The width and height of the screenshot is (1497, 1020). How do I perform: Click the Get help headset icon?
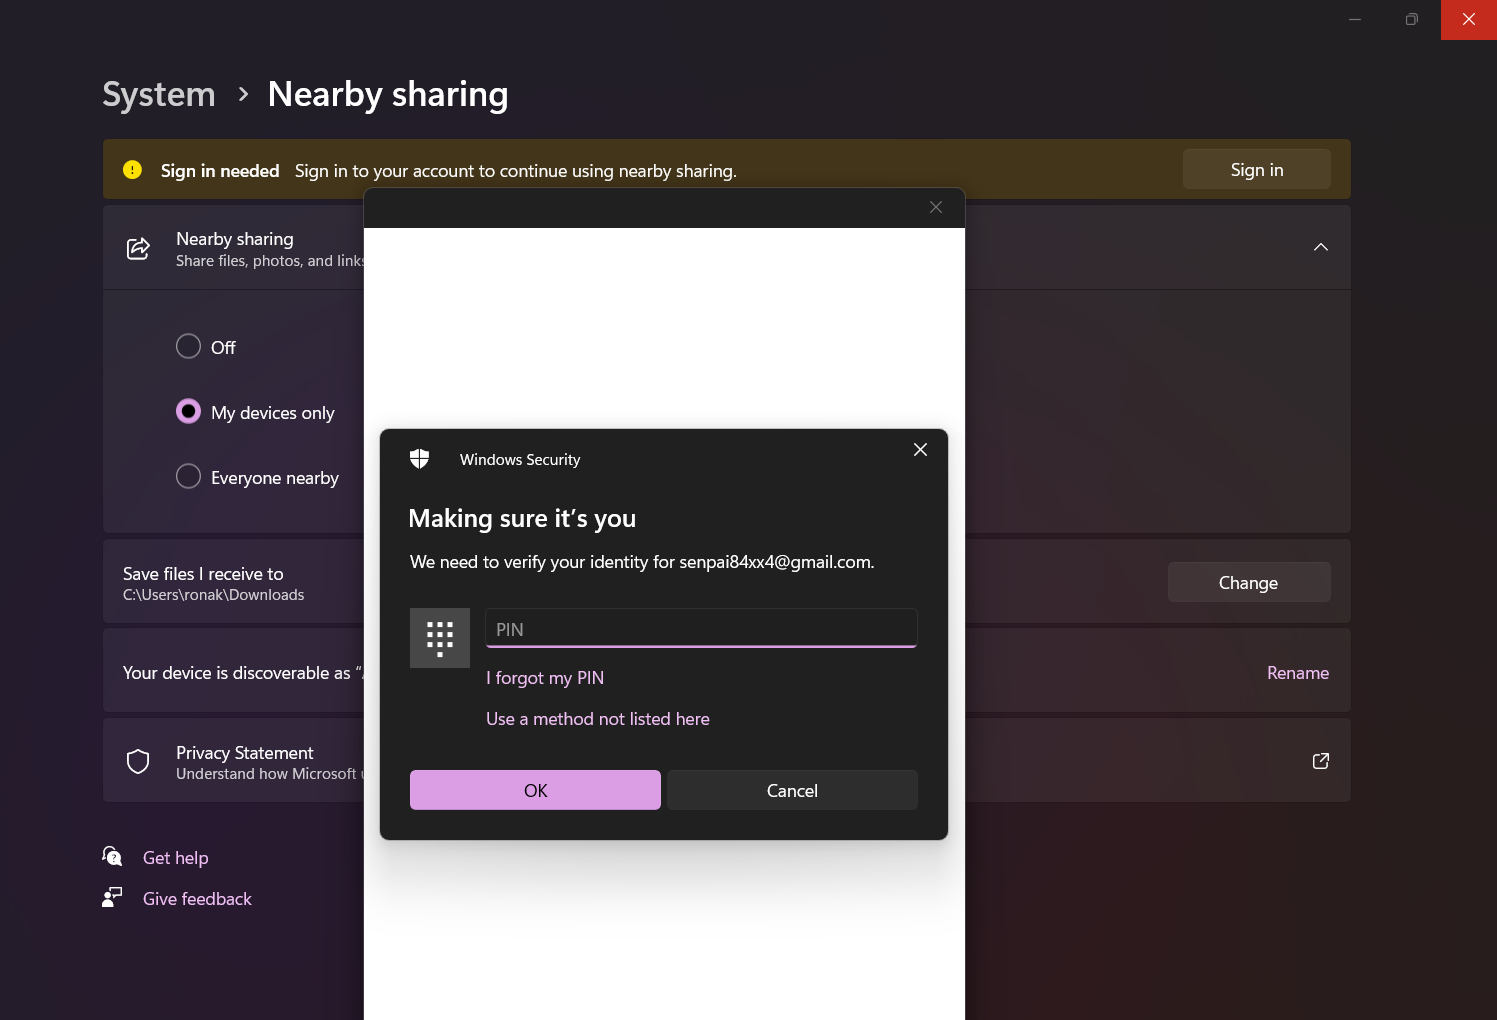(x=112, y=856)
